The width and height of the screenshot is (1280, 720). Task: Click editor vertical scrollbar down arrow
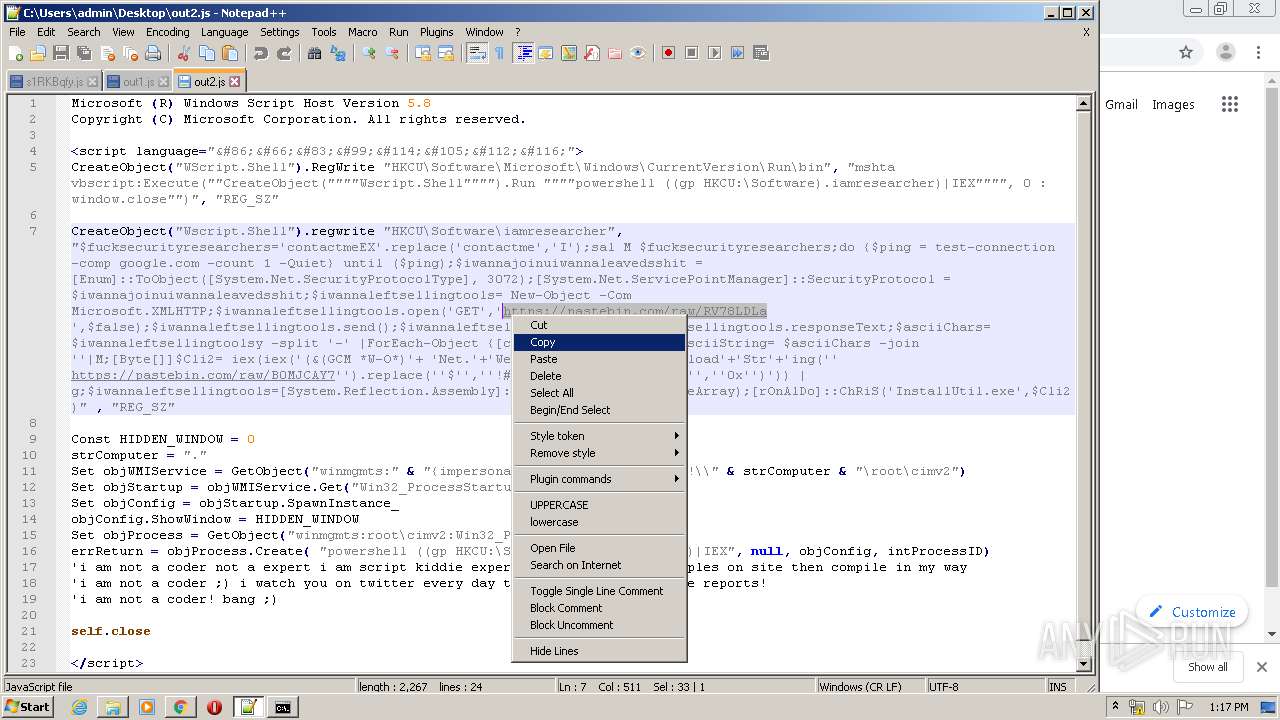tap(1083, 663)
